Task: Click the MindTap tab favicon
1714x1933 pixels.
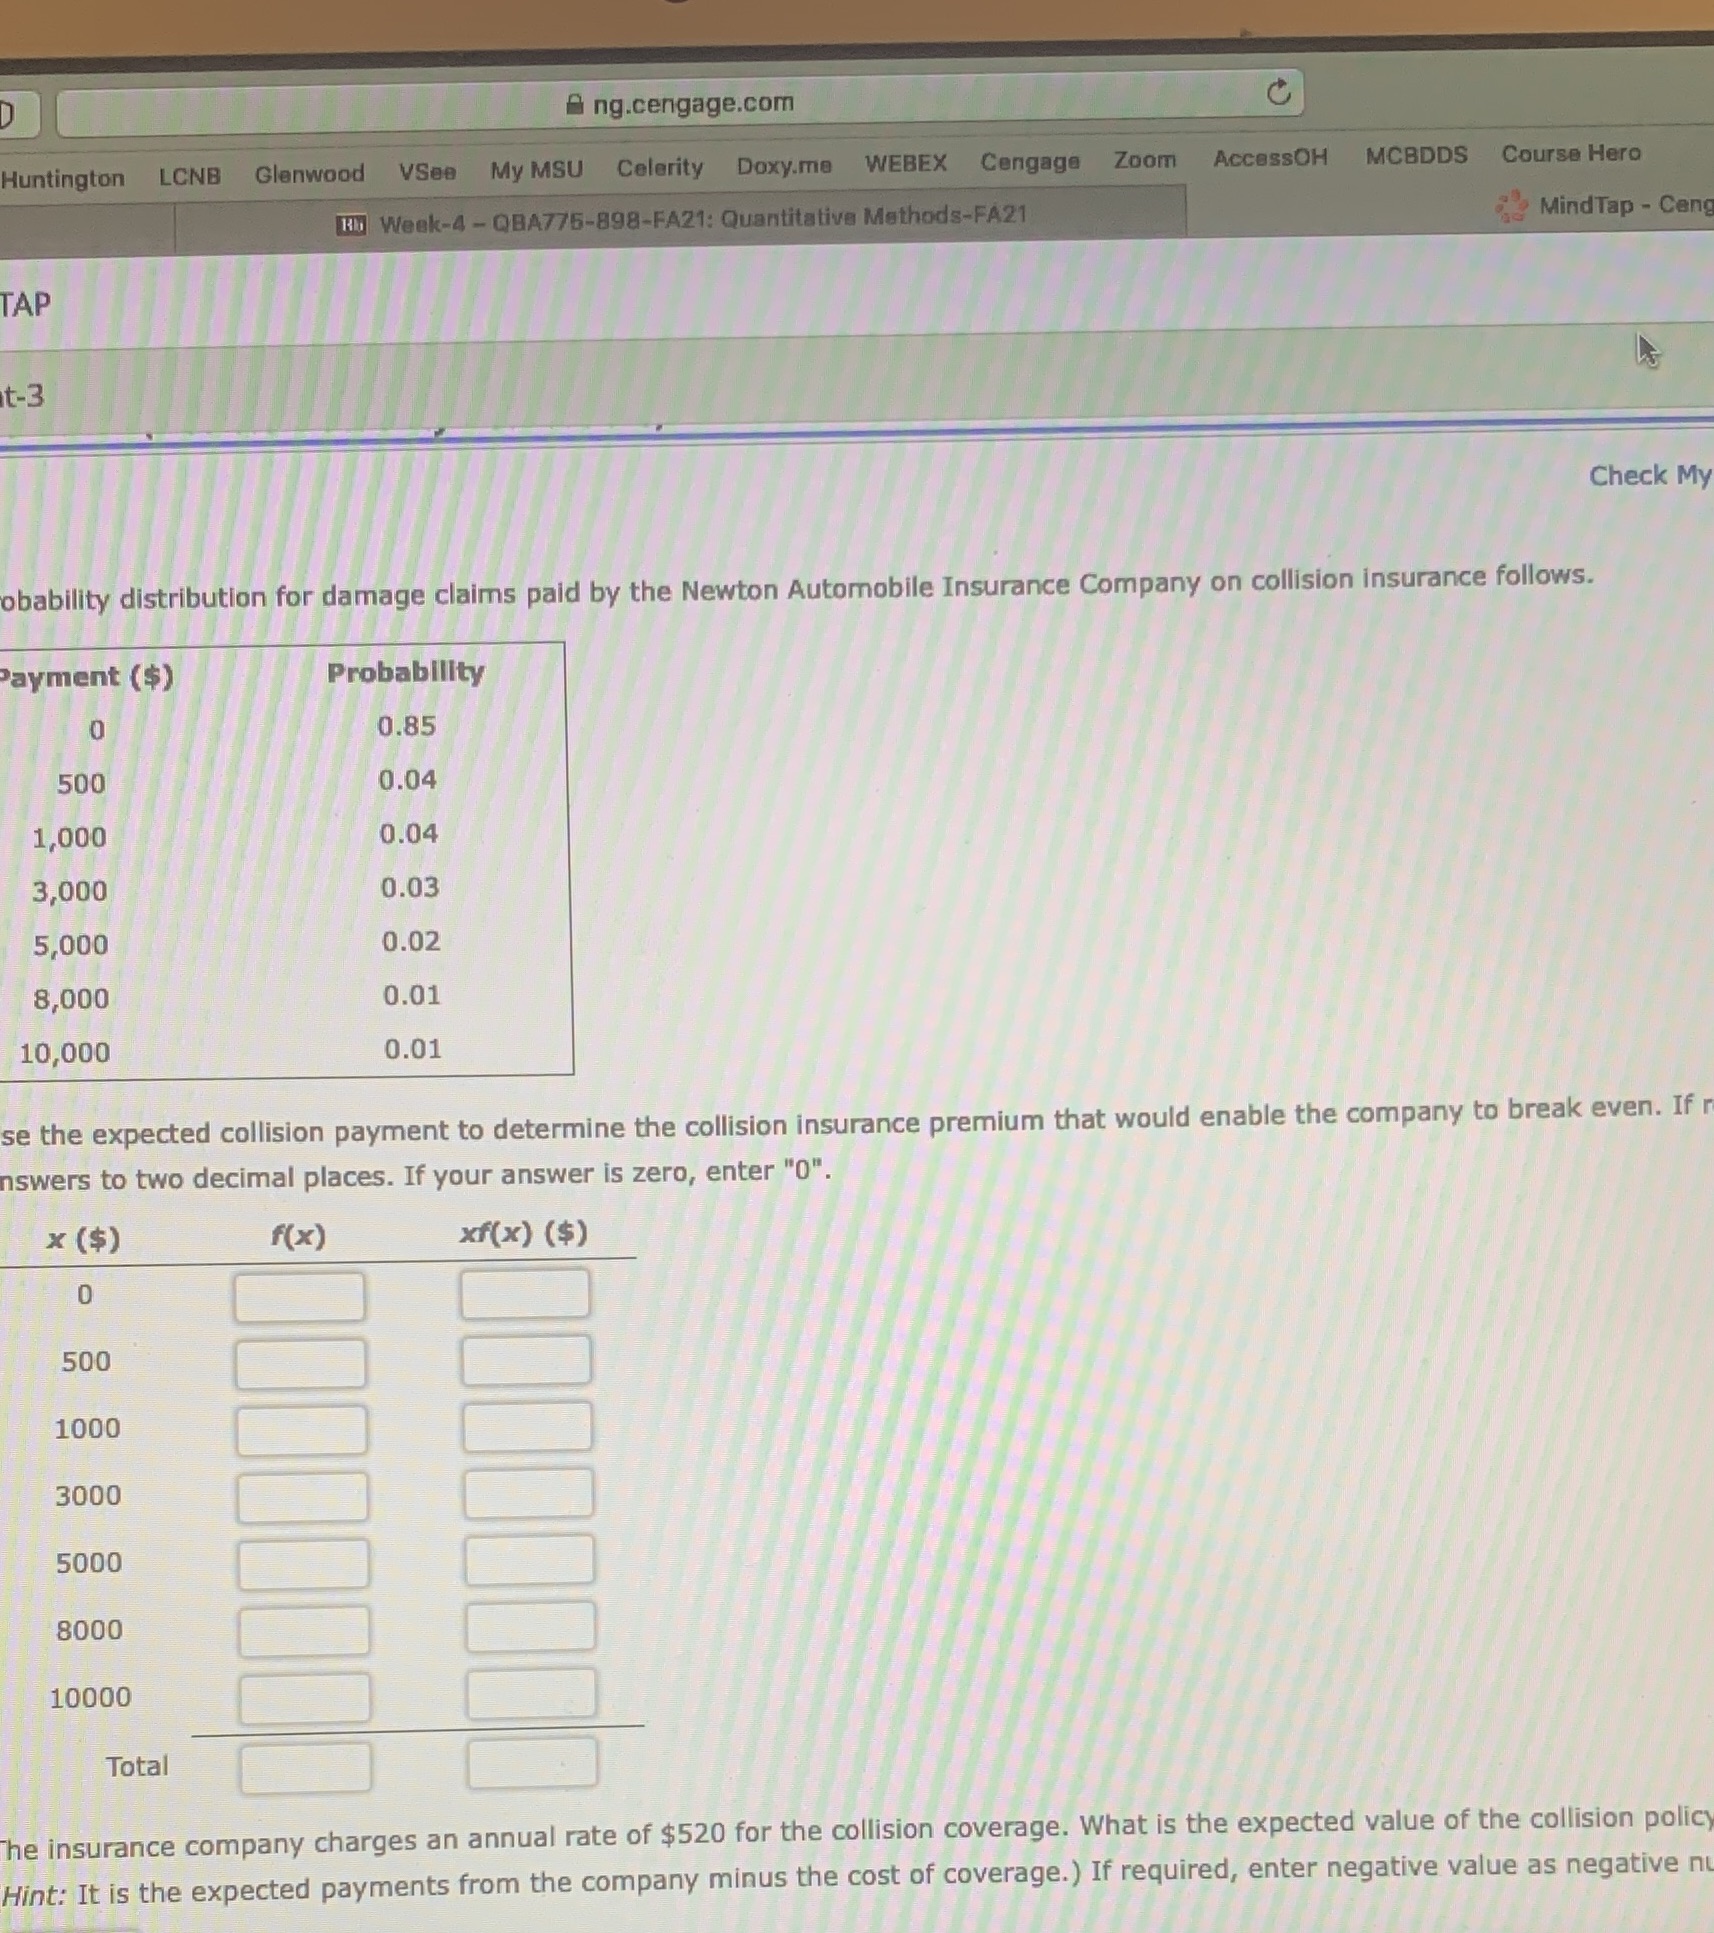Action: (1511, 206)
